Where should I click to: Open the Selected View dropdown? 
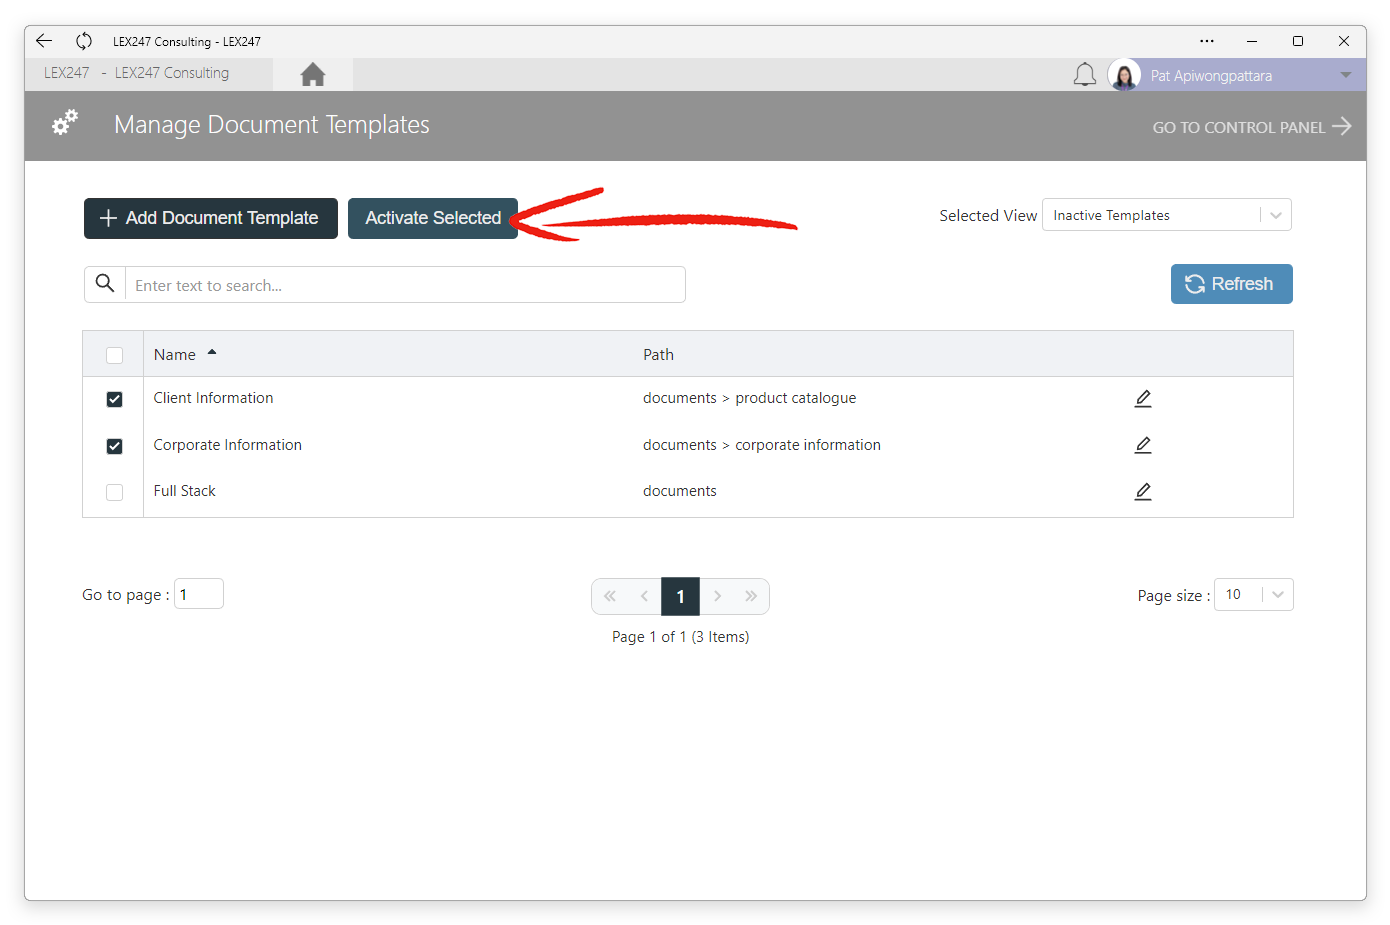1166,215
